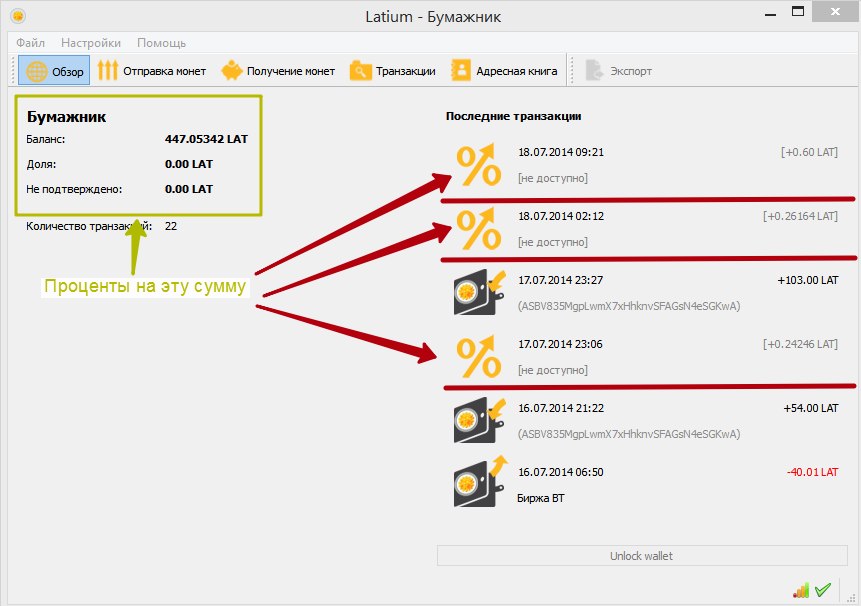
Task: Click percent icon for 18.07.2014 09:21
Action: [478, 165]
